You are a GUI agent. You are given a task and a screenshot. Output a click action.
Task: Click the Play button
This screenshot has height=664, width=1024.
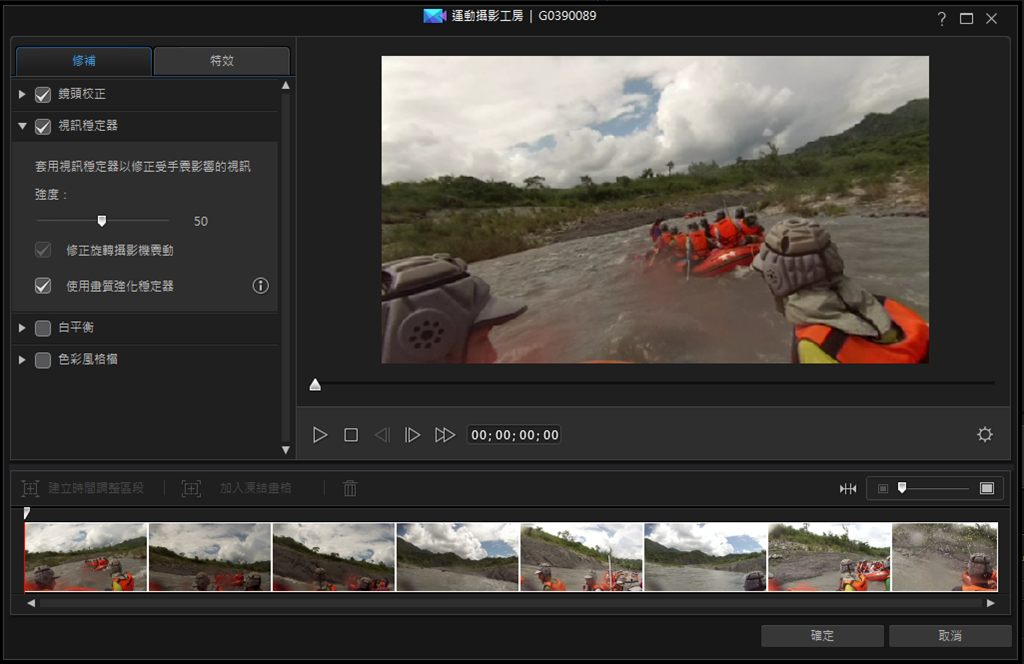pyautogui.click(x=320, y=435)
